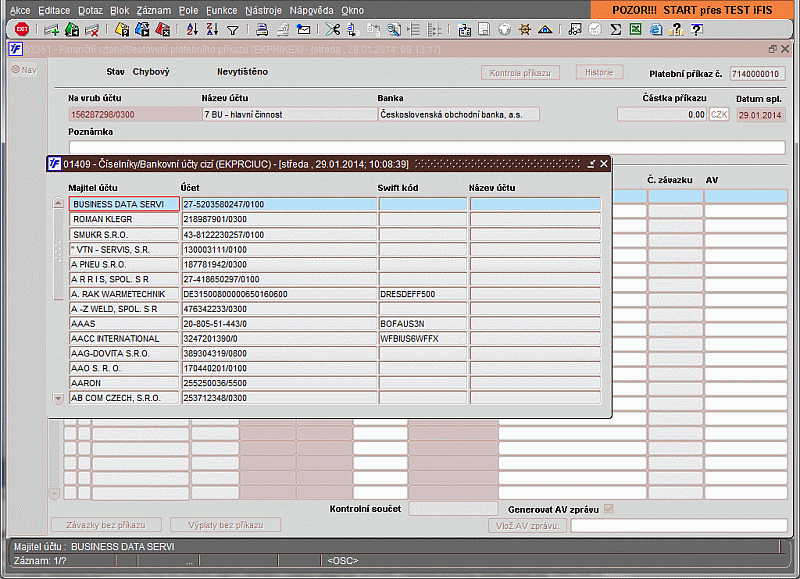Select the A PNEU S.R.O. row
This screenshot has height=579, width=800.
coord(124,264)
